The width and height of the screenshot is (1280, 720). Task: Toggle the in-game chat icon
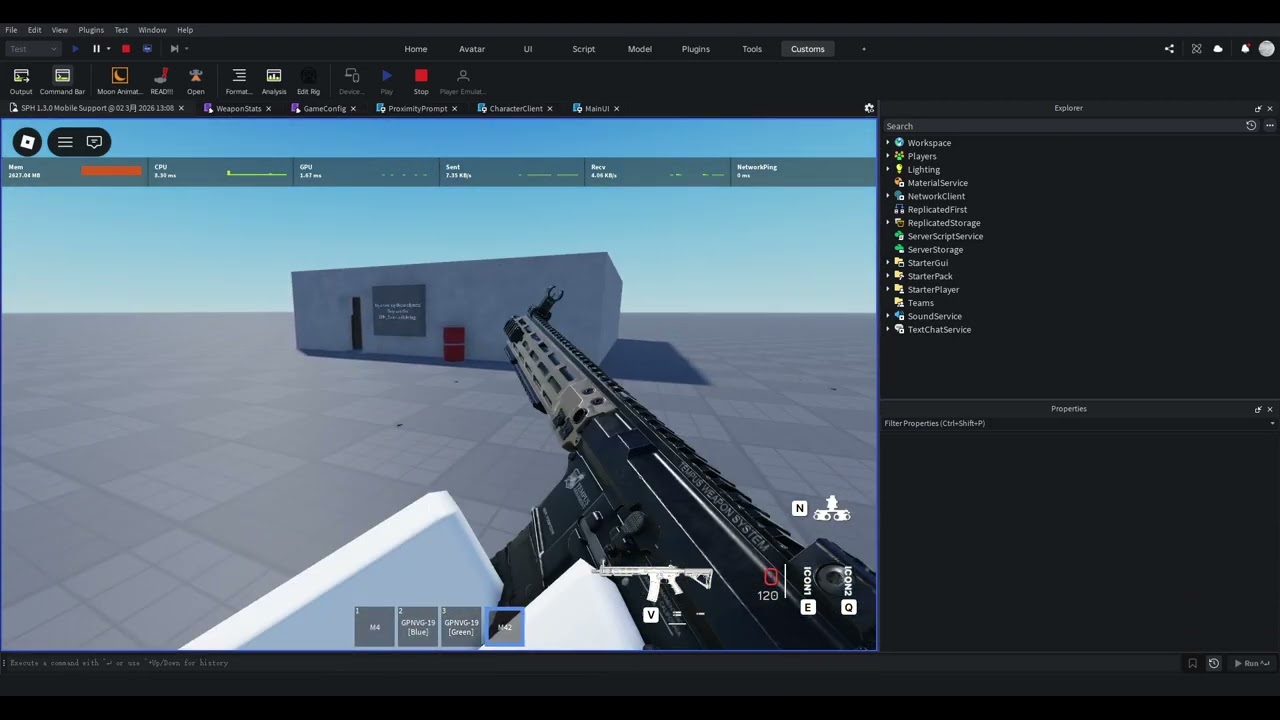tap(94, 142)
